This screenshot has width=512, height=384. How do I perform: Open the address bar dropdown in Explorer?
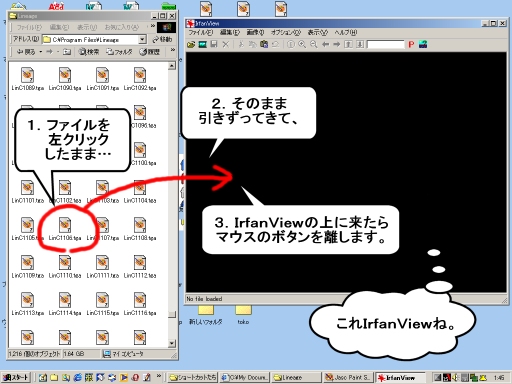pyautogui.click(x=142, y=39)
